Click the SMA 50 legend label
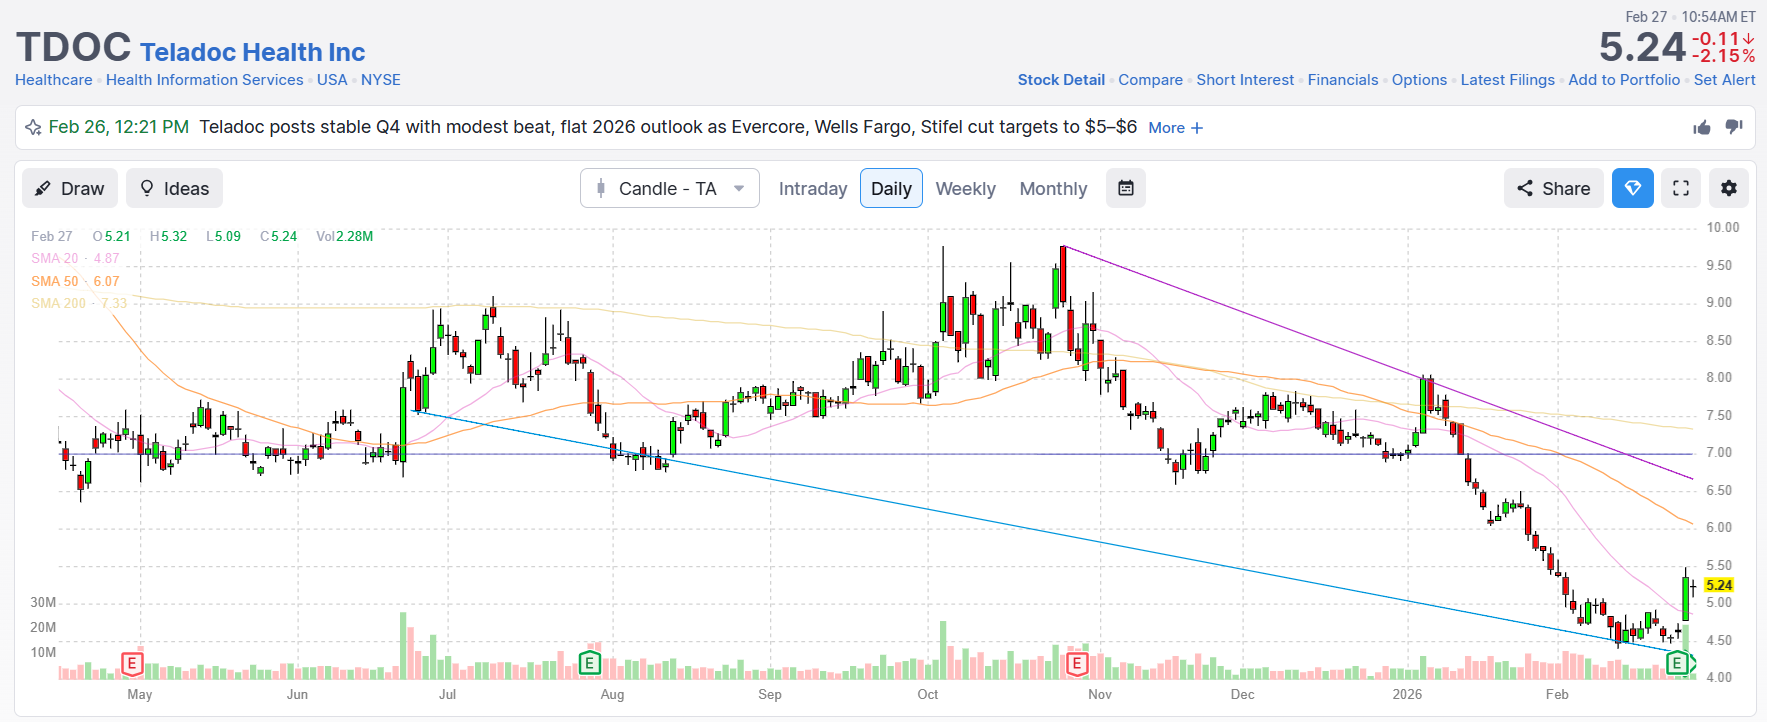The height and width of the screenshot is (722, 1767). tap(75, 281)
